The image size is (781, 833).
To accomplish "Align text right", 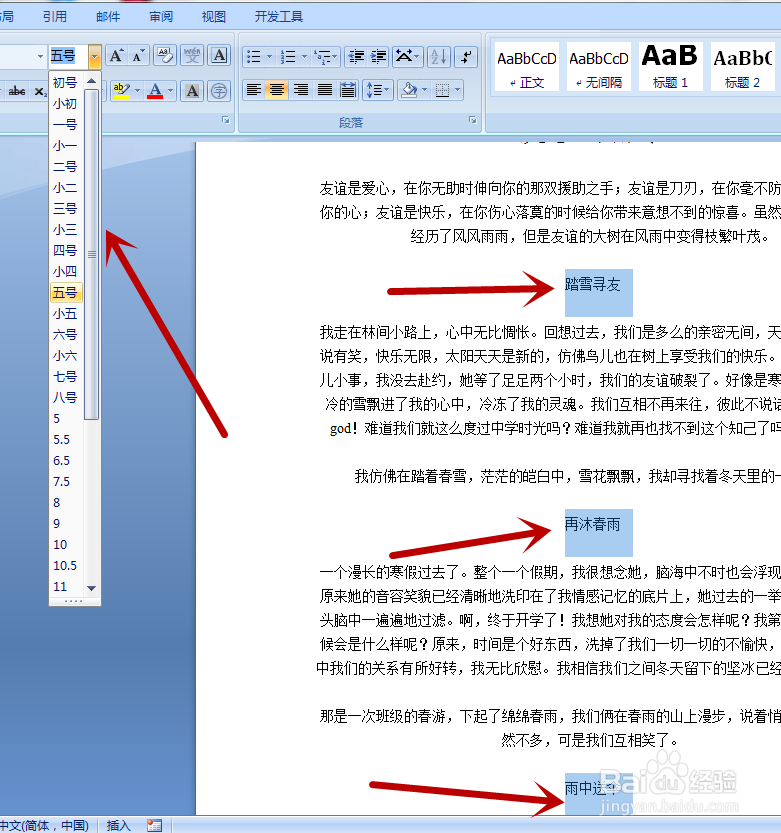I will point(301,90).
